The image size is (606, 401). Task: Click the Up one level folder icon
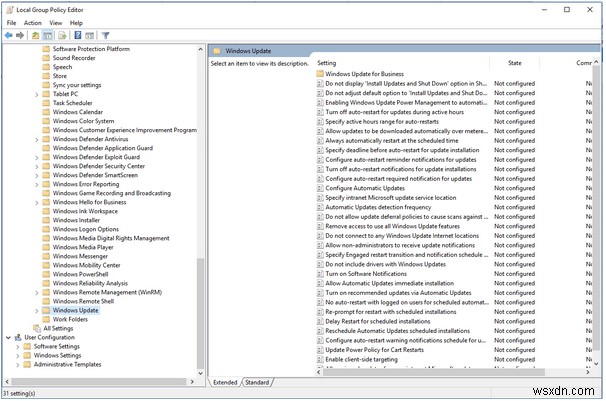(x=36, y=35)
